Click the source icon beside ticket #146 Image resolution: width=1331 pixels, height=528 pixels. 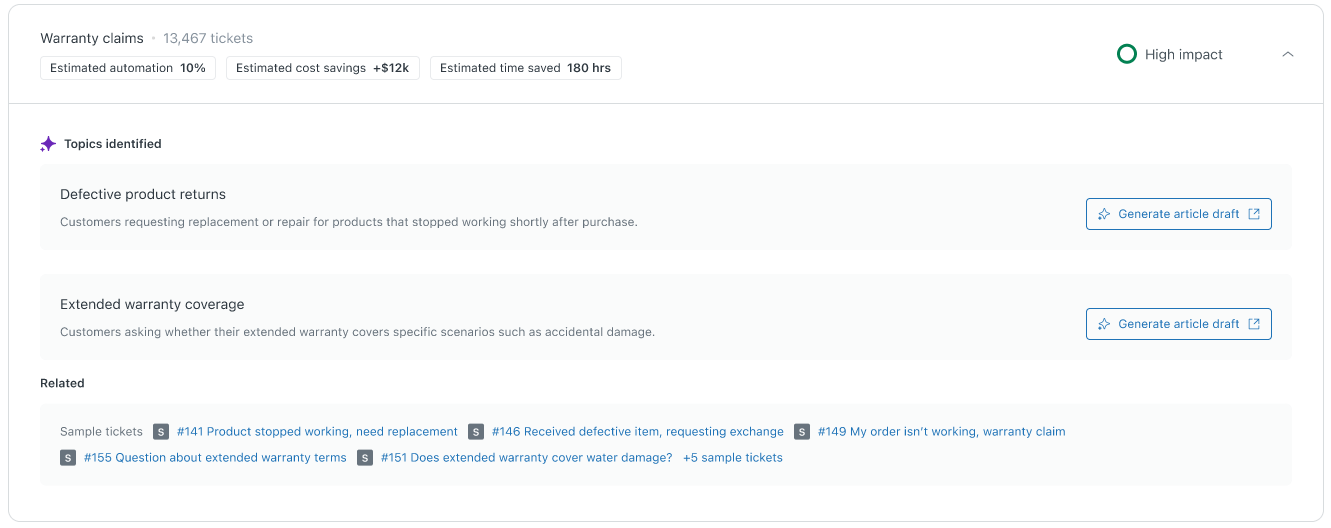point(476,432)
